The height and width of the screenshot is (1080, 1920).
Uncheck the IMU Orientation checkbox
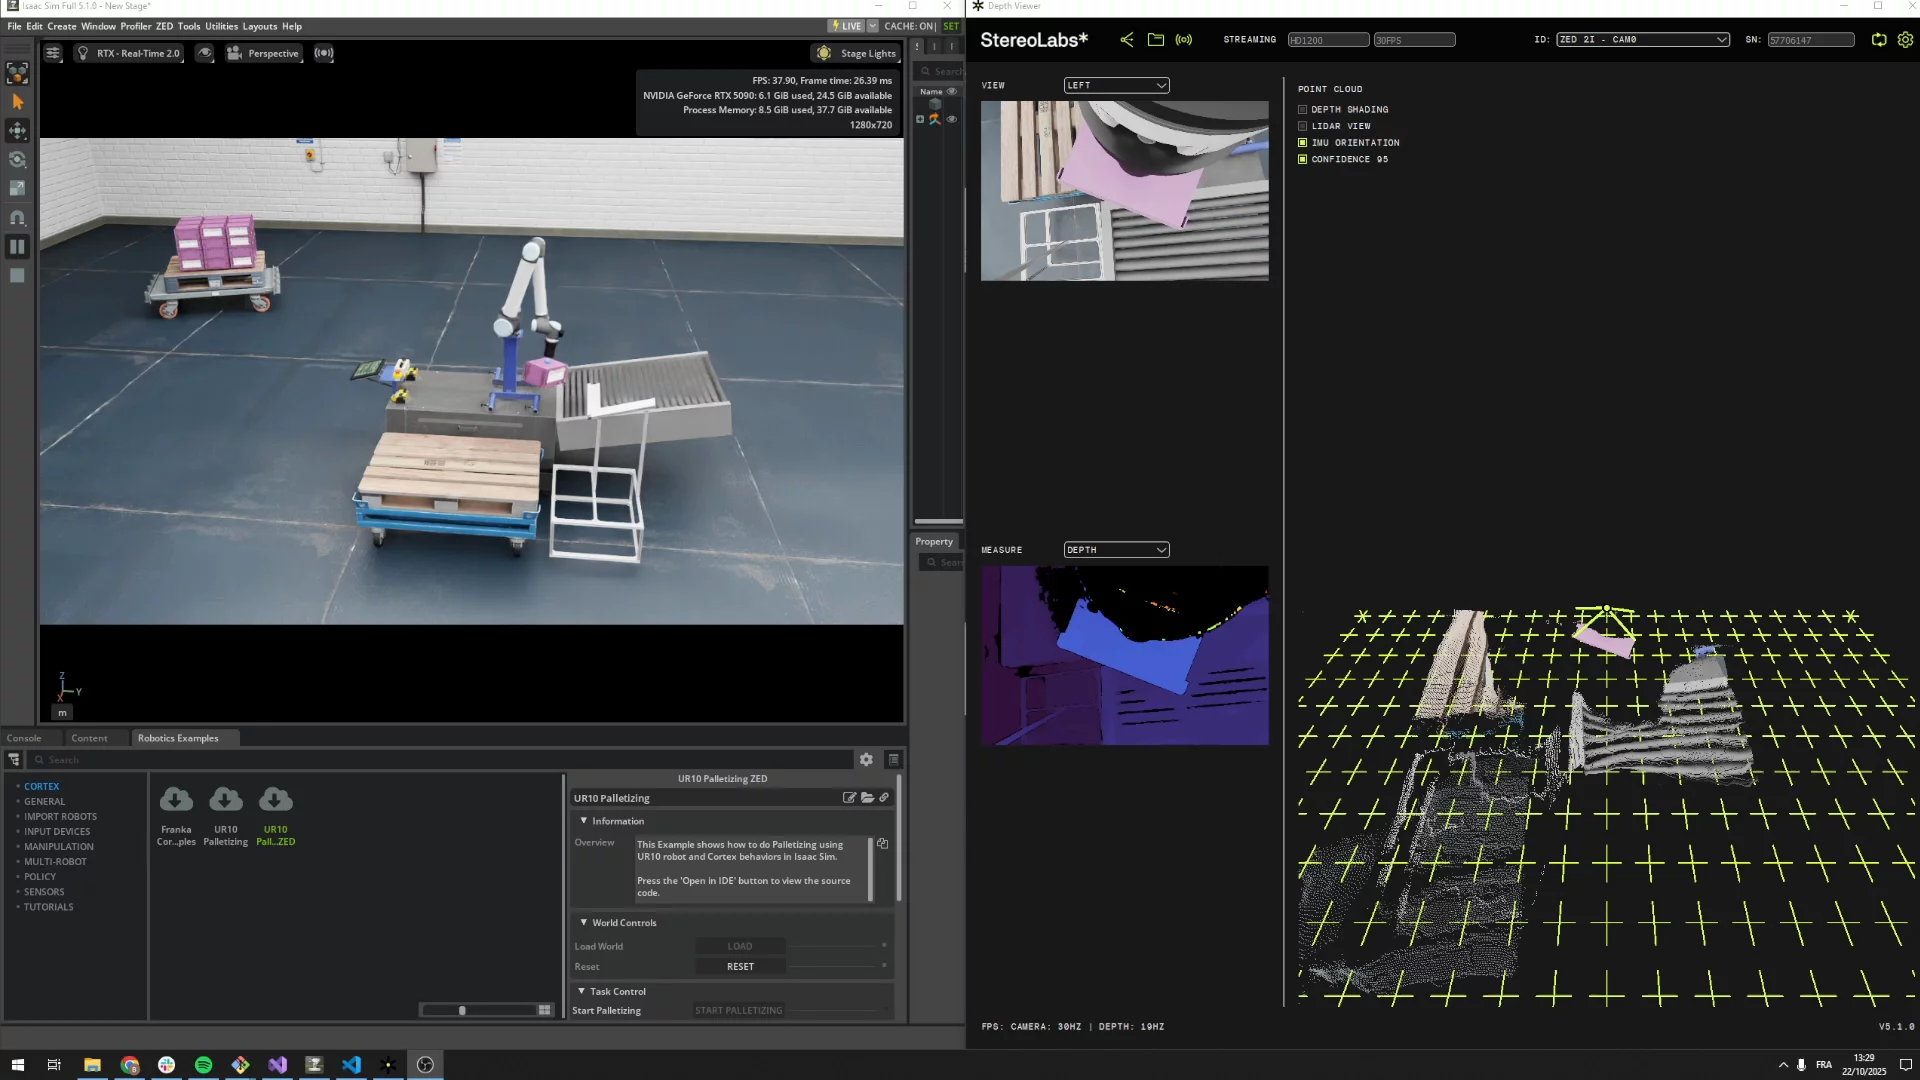point(1302,143)
